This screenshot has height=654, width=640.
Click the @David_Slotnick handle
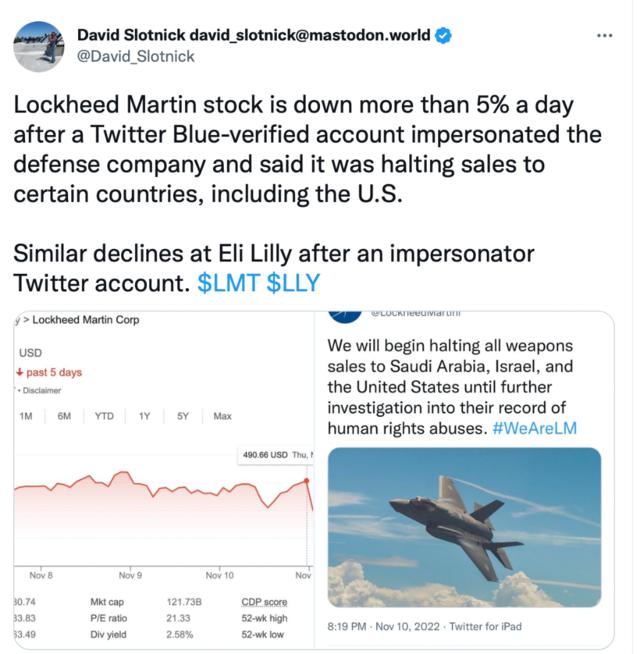[x=135, y=56]
